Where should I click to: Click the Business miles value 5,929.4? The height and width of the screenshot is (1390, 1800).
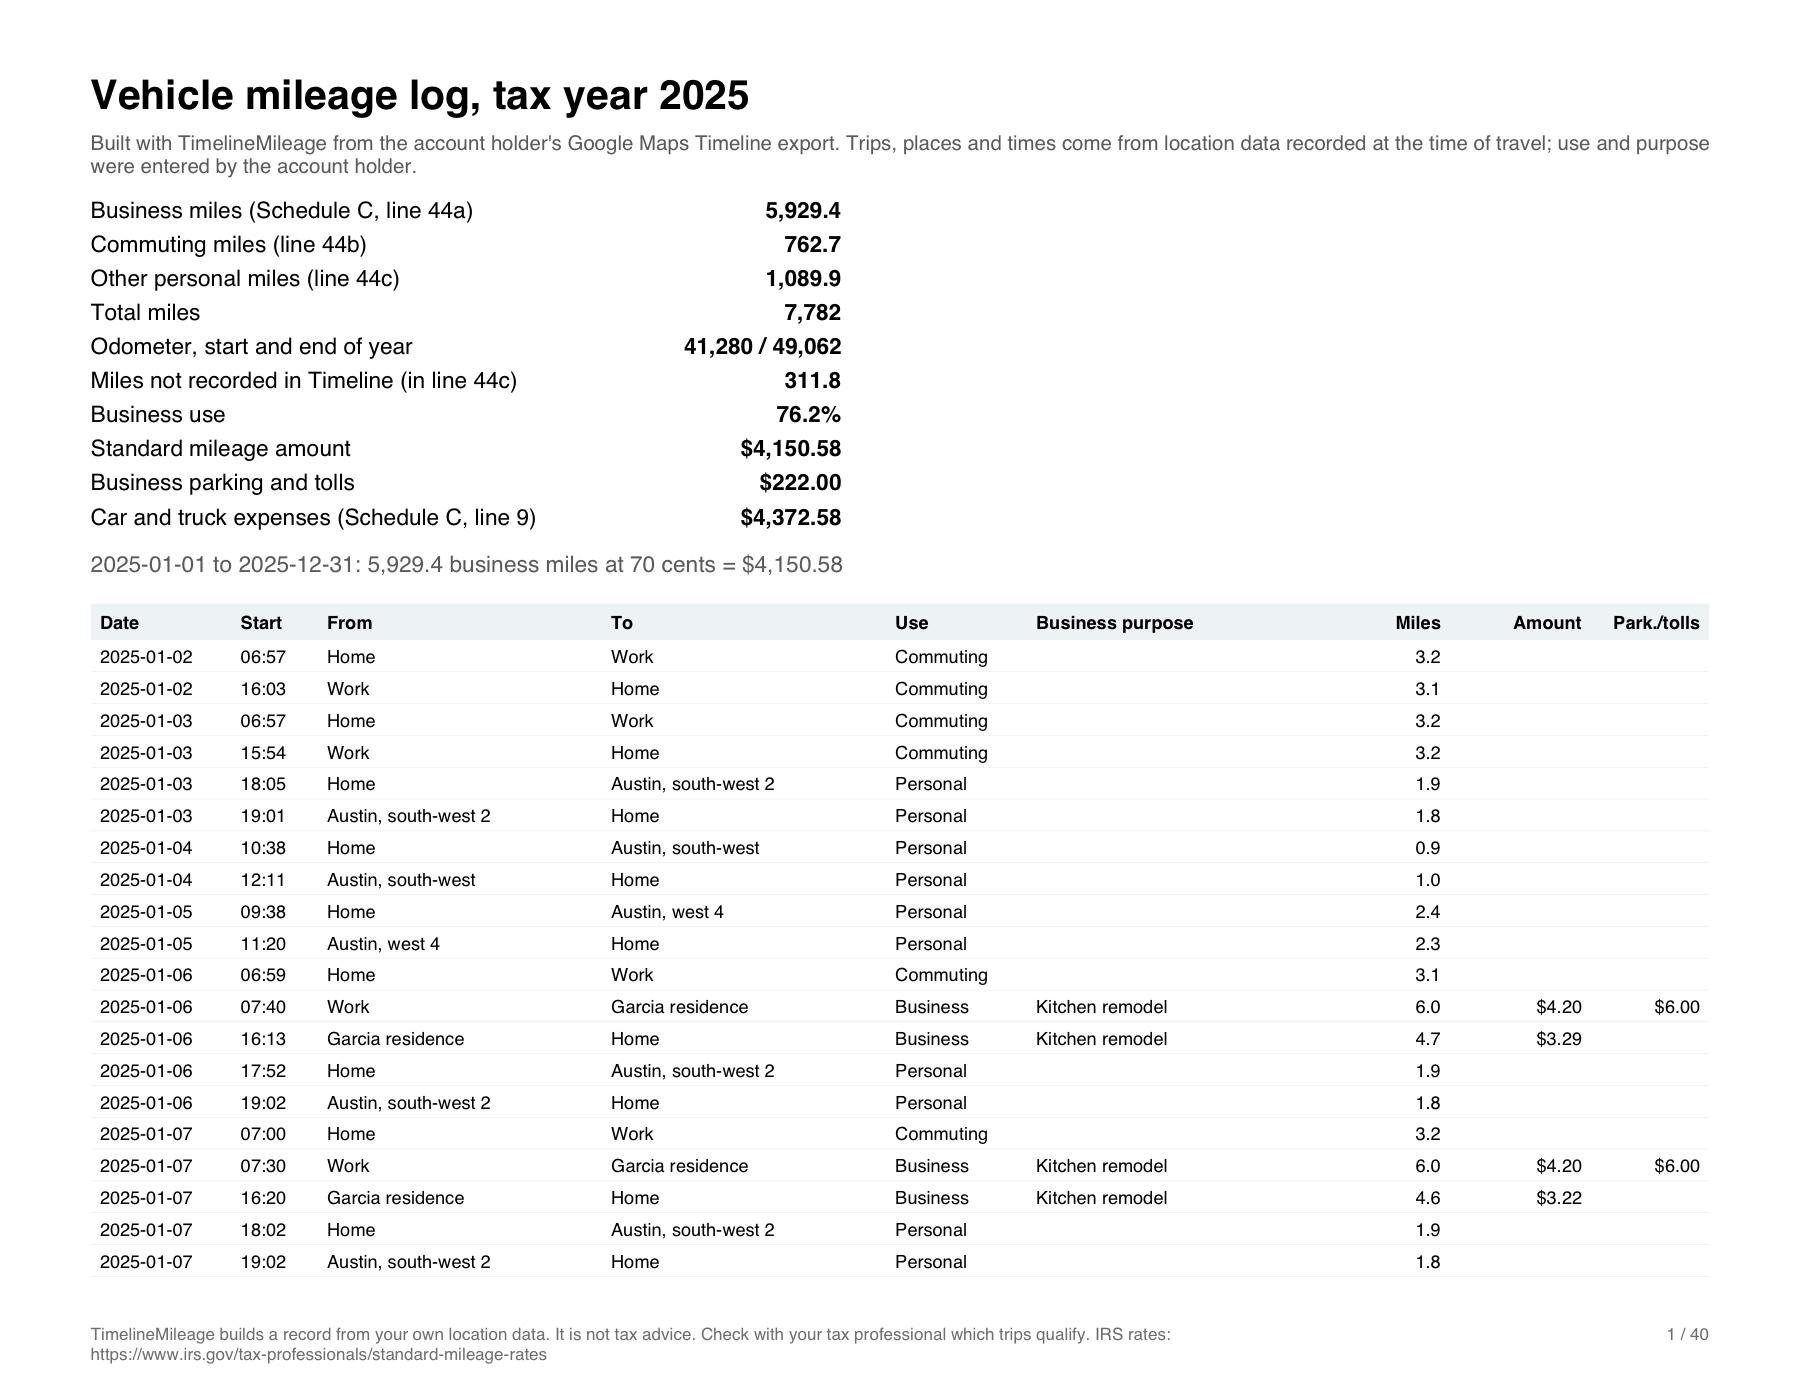pyautogui.click(x=803, y=210)
